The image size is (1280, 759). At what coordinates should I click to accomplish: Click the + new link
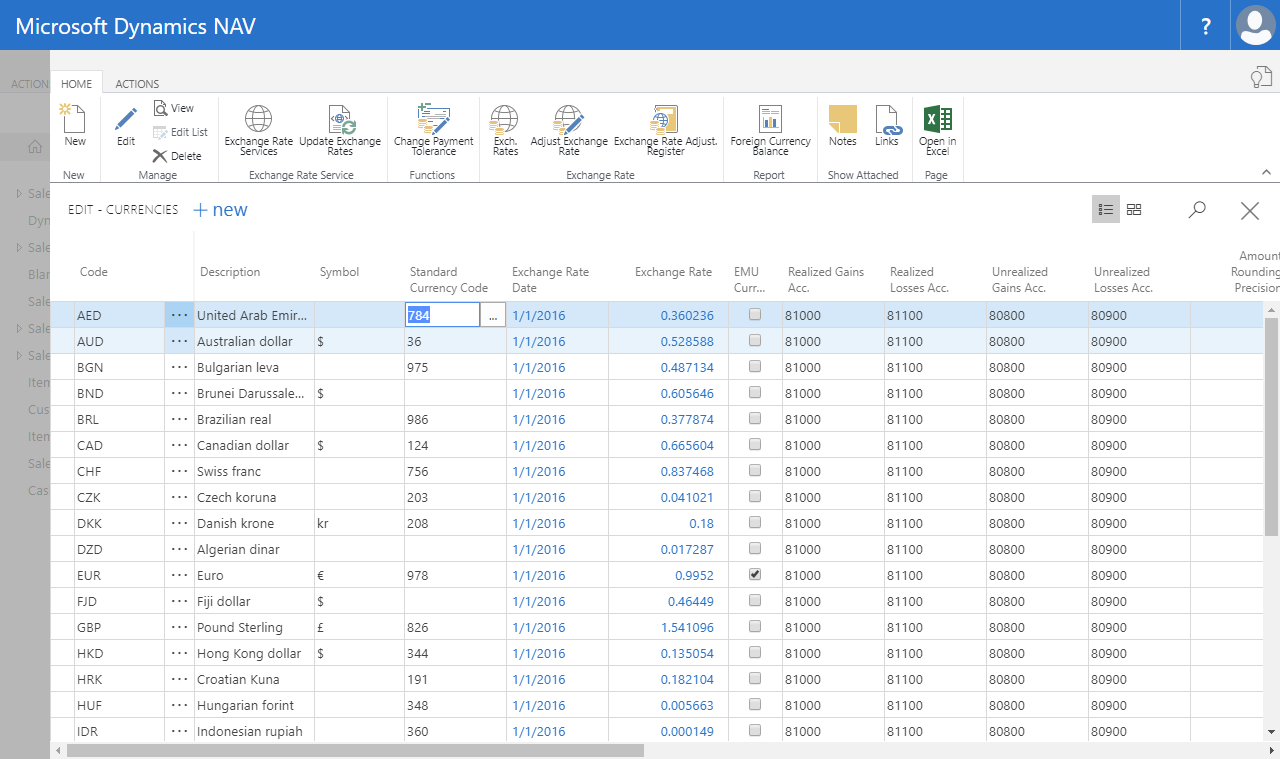(x=220, y=210)
